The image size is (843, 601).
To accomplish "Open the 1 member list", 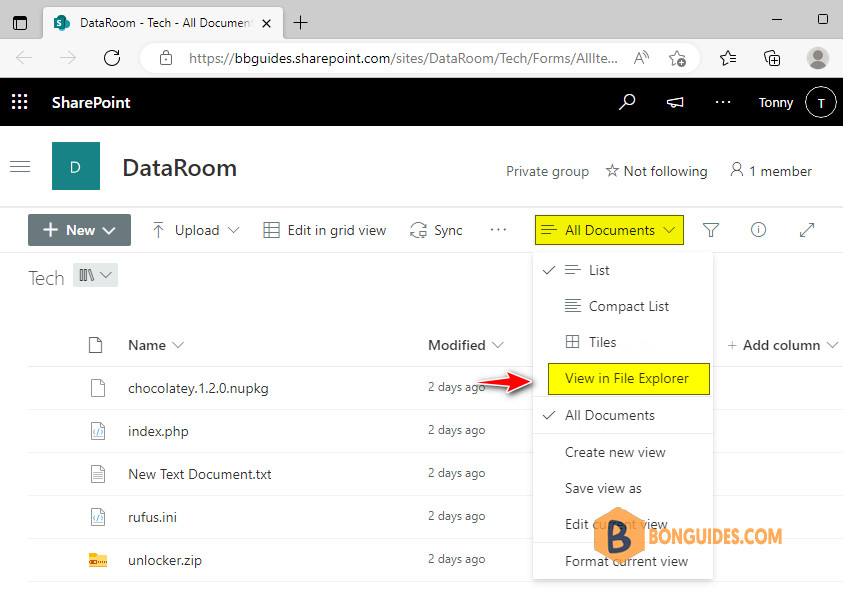I will point(770,171).
